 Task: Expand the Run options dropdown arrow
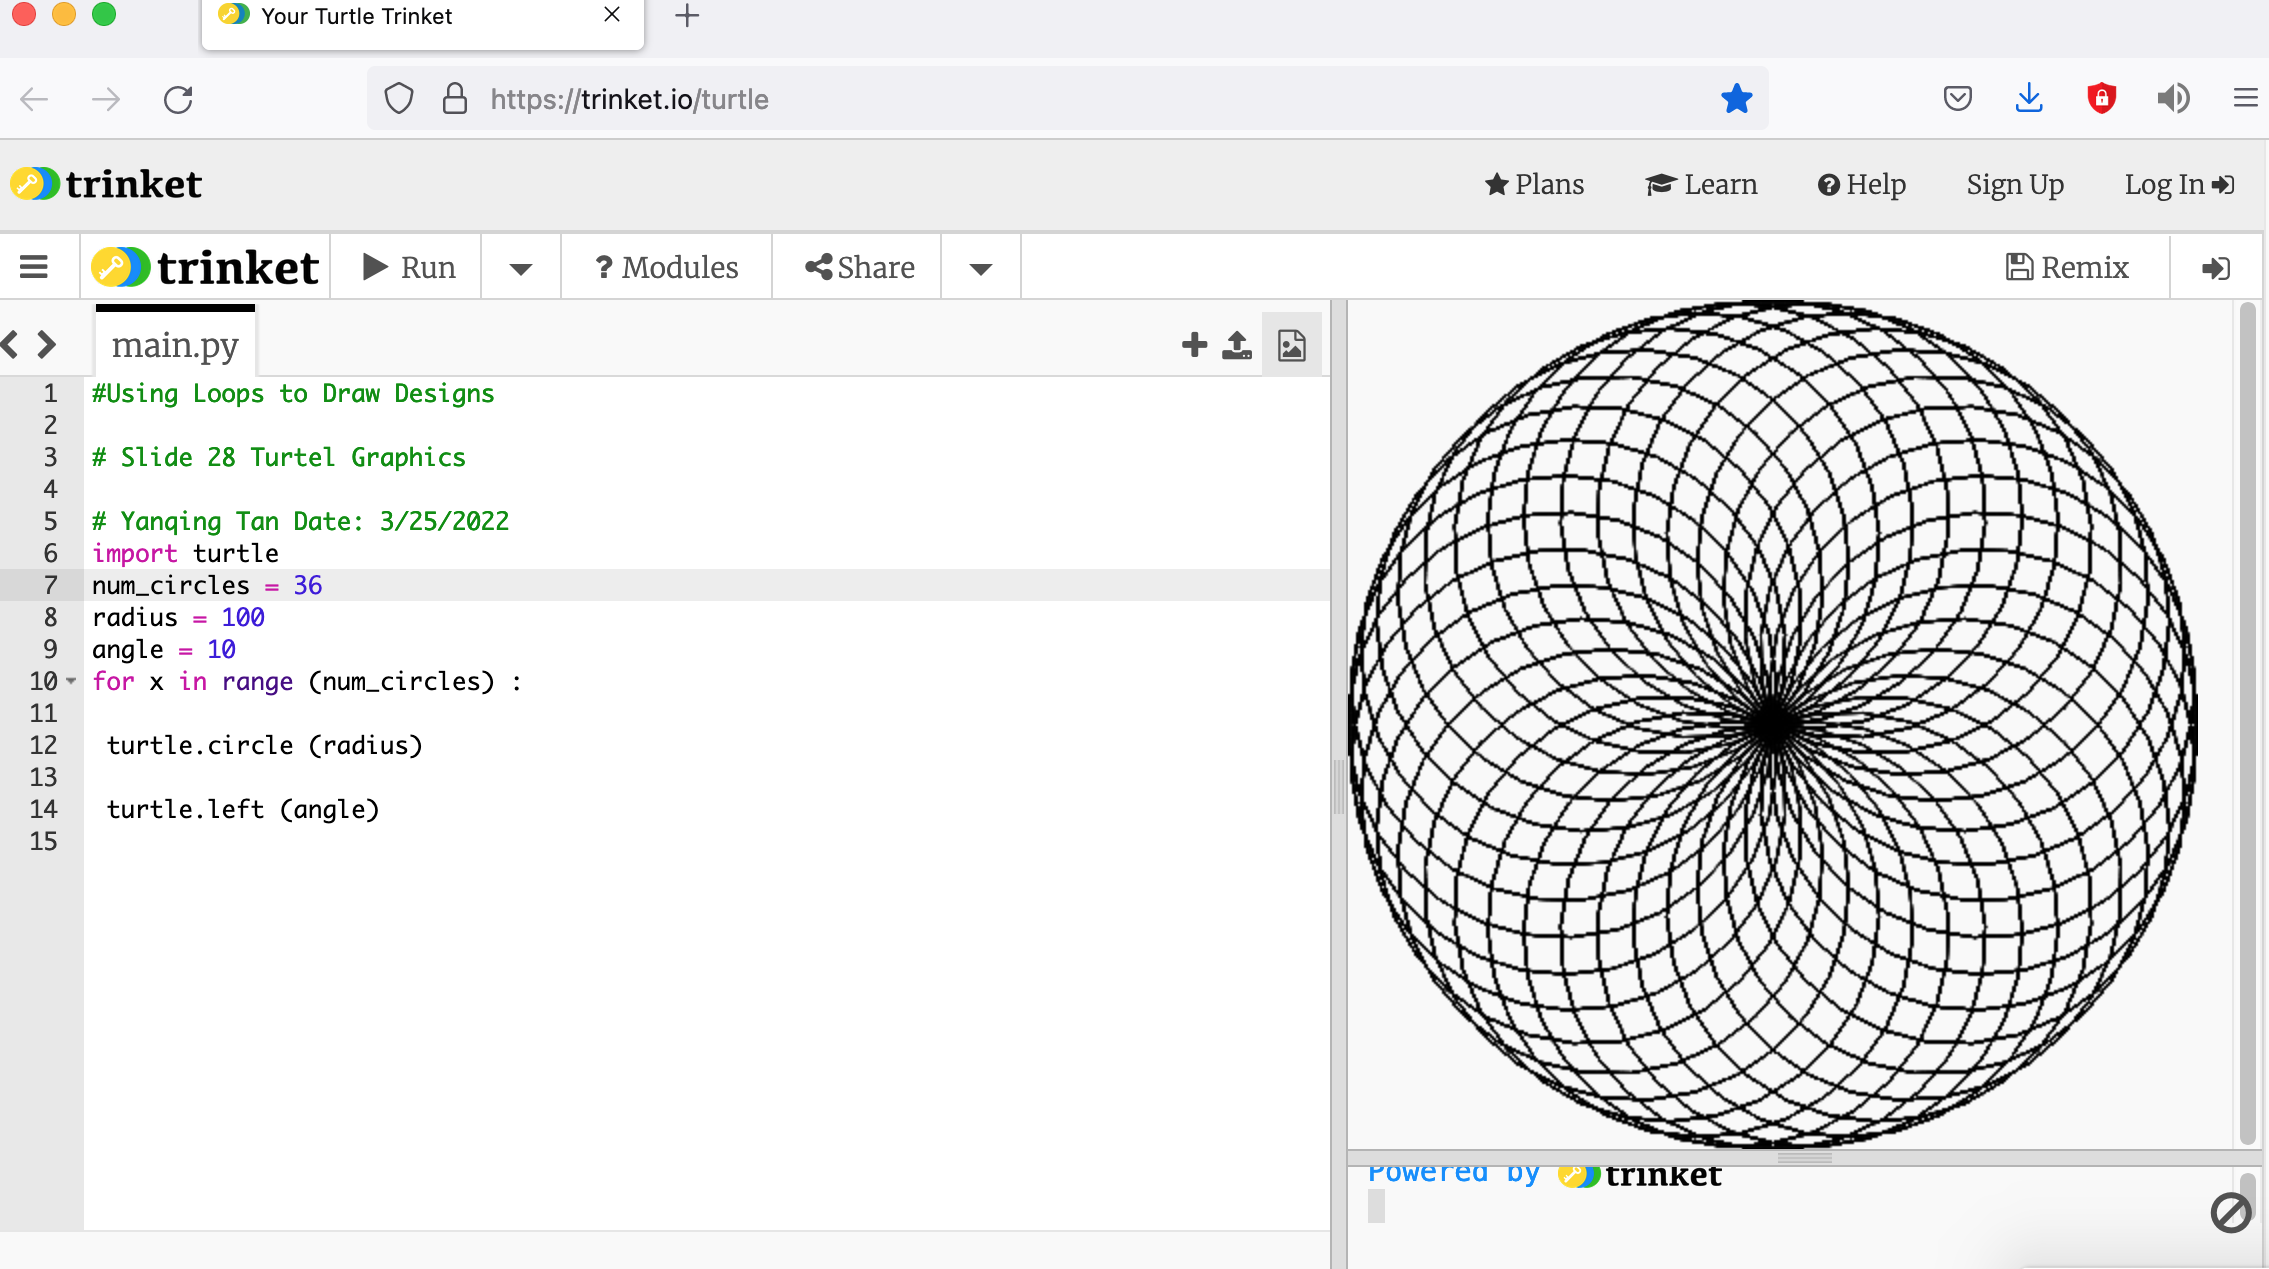pos(521,268)
